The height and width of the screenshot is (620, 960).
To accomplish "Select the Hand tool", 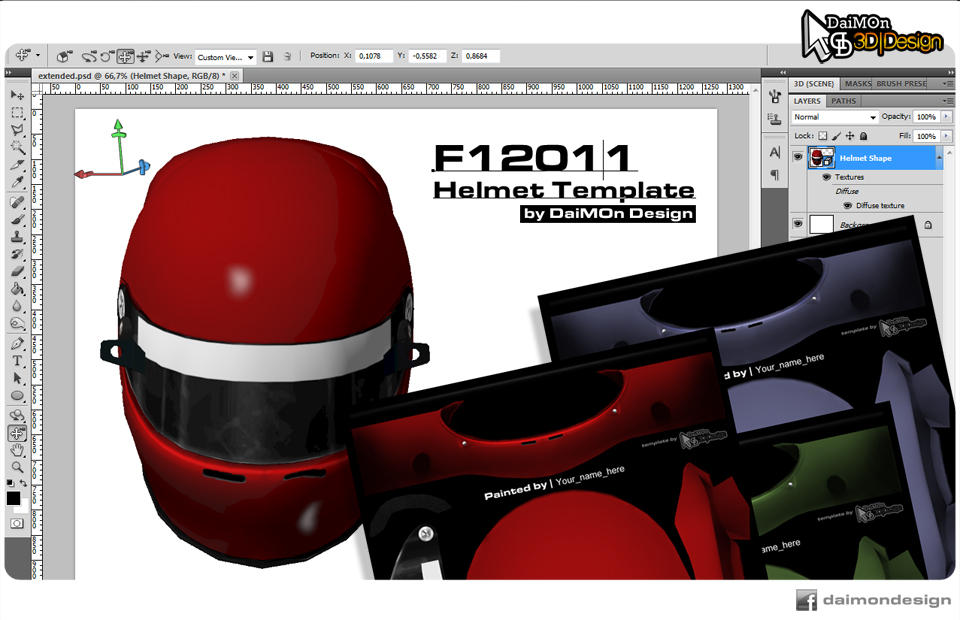I will click(17, 451).
